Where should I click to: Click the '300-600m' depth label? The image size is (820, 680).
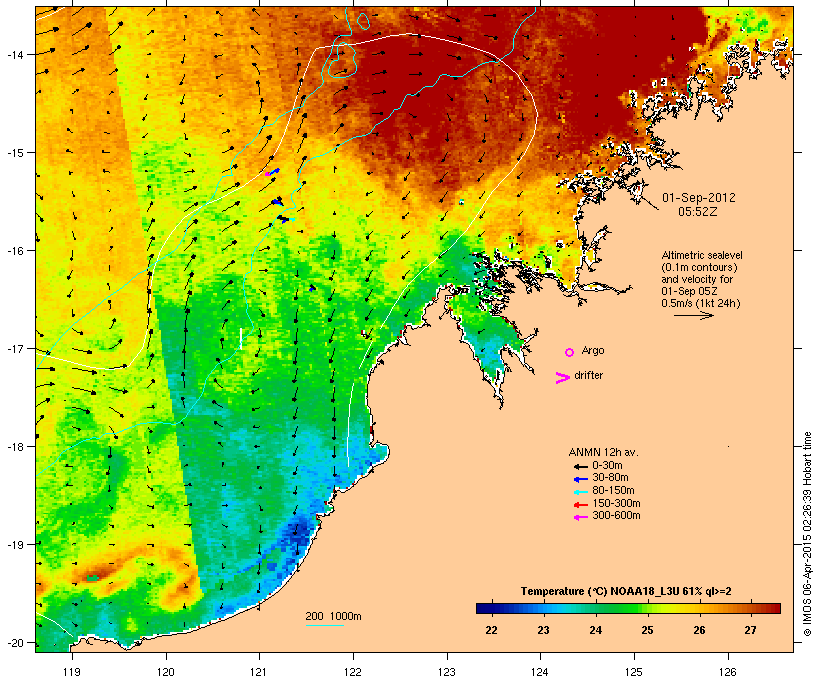616,516
